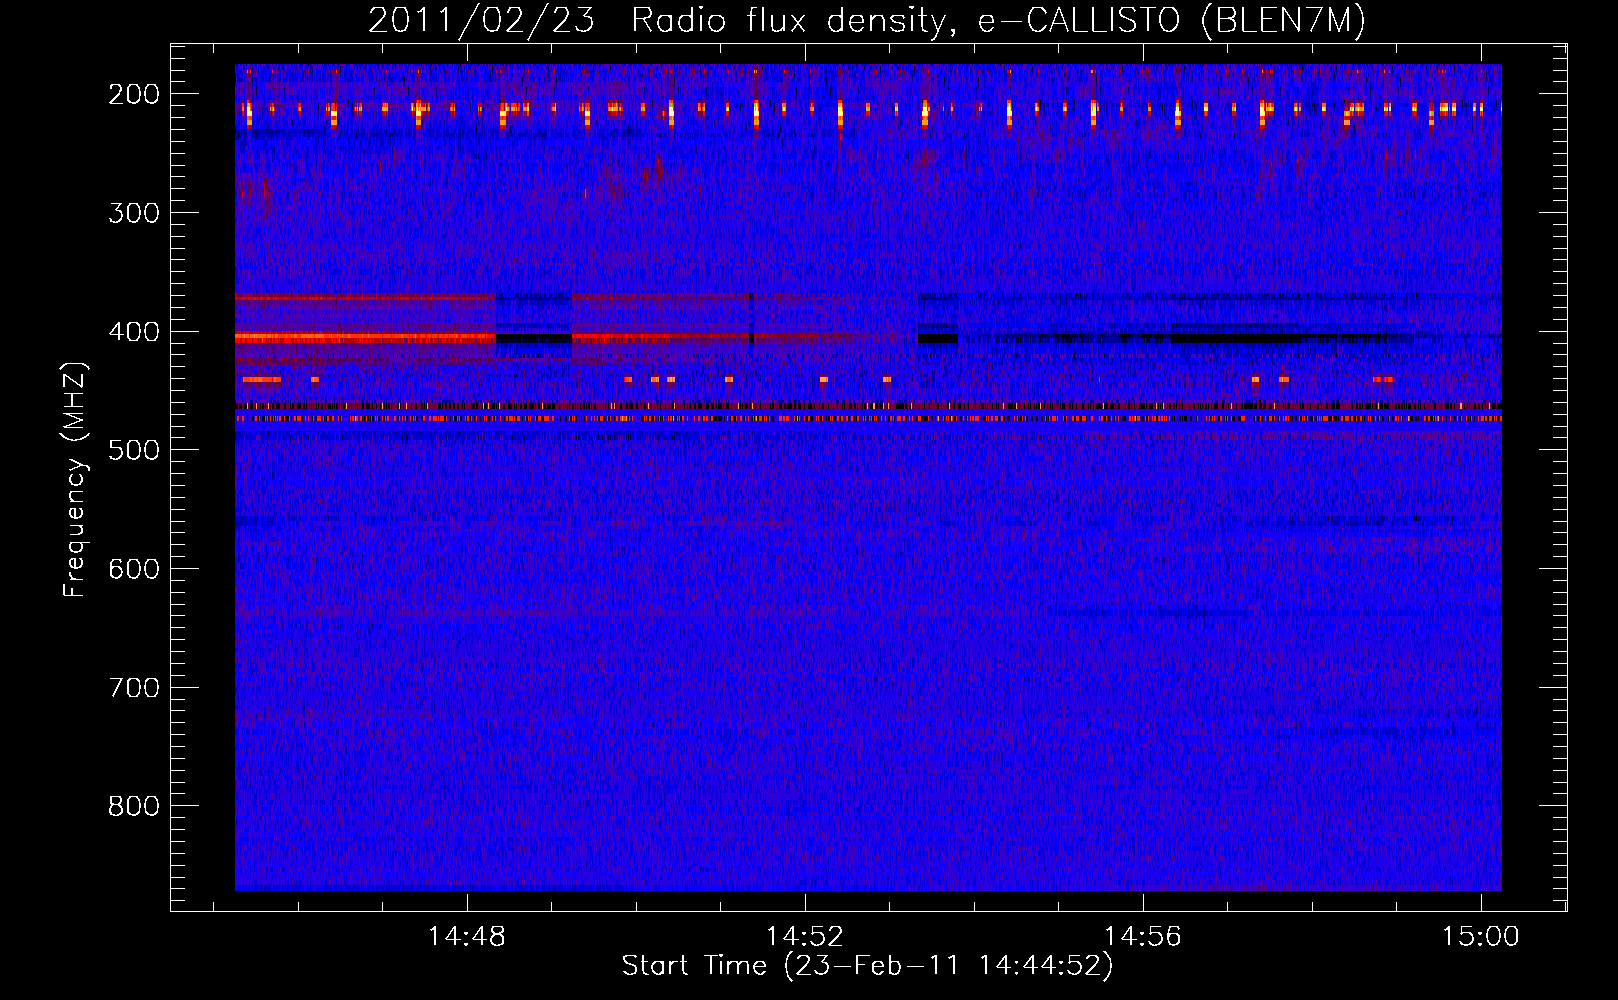Click the '14:52' time tick label
Viewport: 1618px width, 1000px height.
[805, 937]
